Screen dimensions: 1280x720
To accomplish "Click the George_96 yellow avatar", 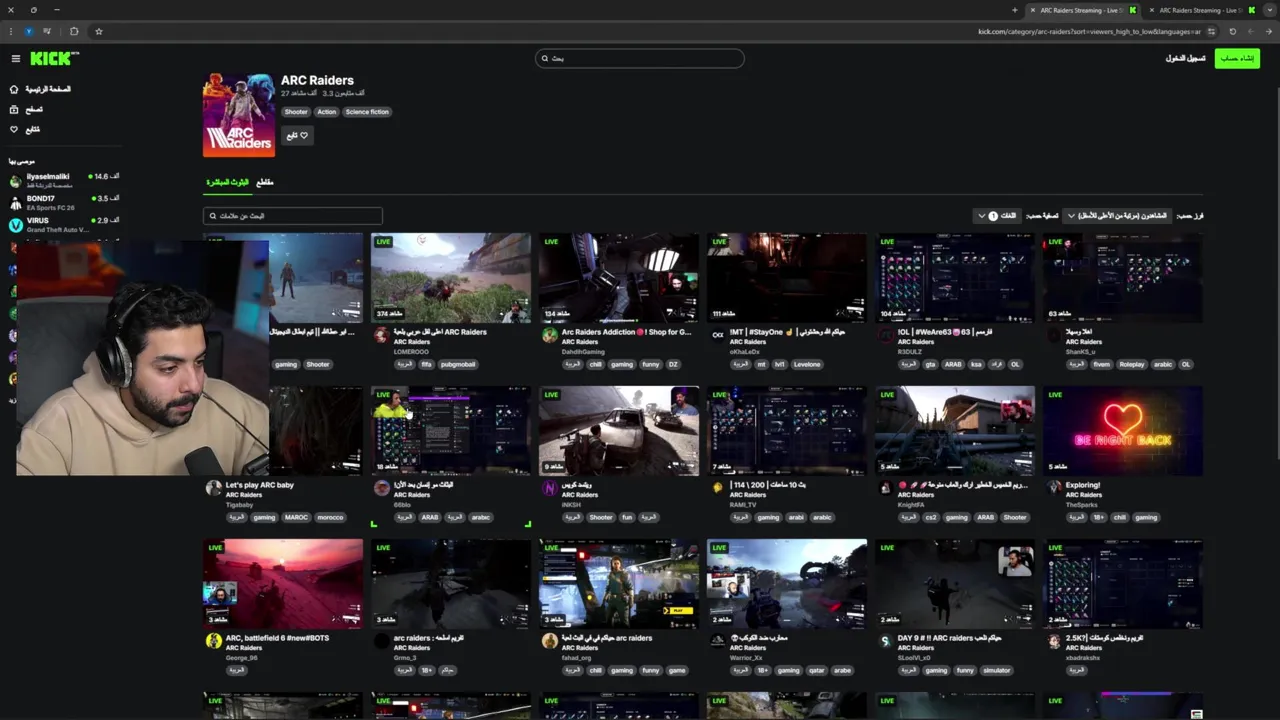I will (x=213, y=642).
